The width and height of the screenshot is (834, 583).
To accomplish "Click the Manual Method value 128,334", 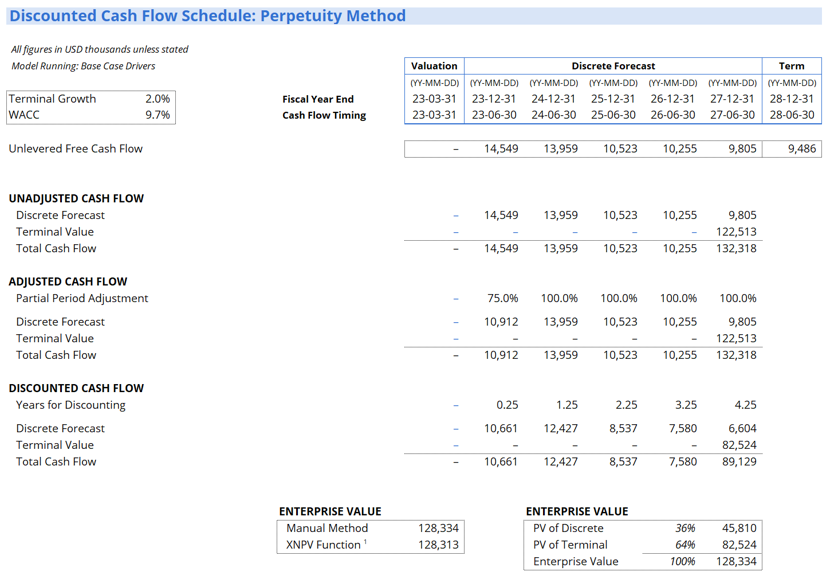I will (439, 528).
